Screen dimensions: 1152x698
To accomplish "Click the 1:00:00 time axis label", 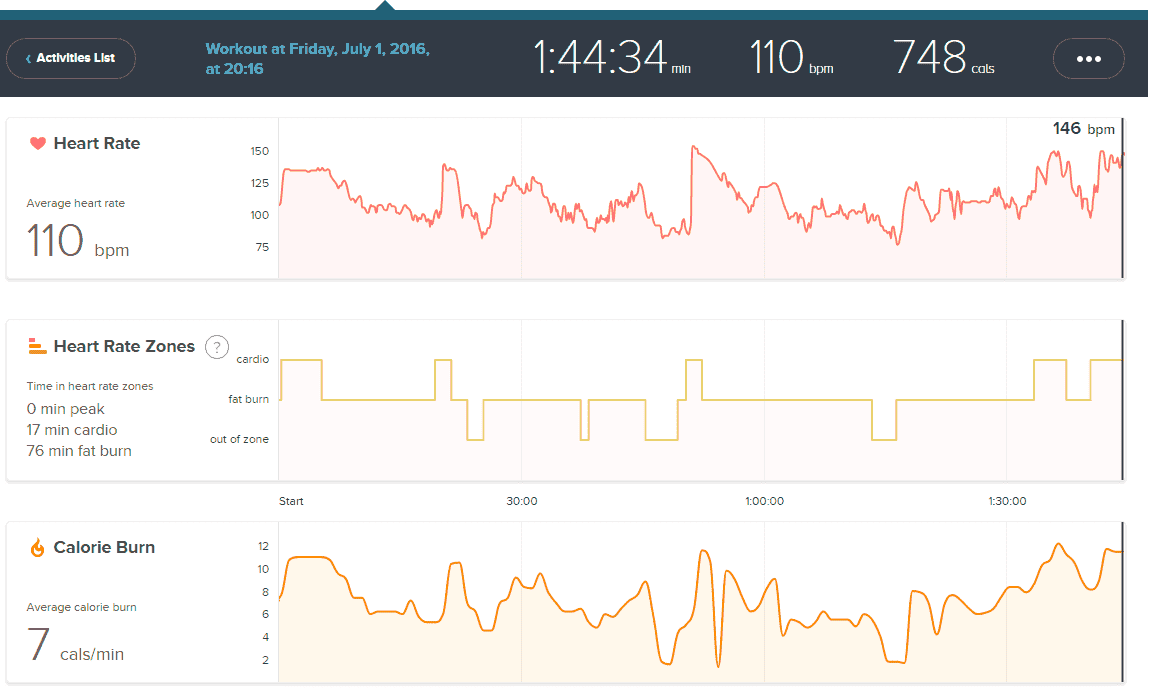I will coord(764,501).
